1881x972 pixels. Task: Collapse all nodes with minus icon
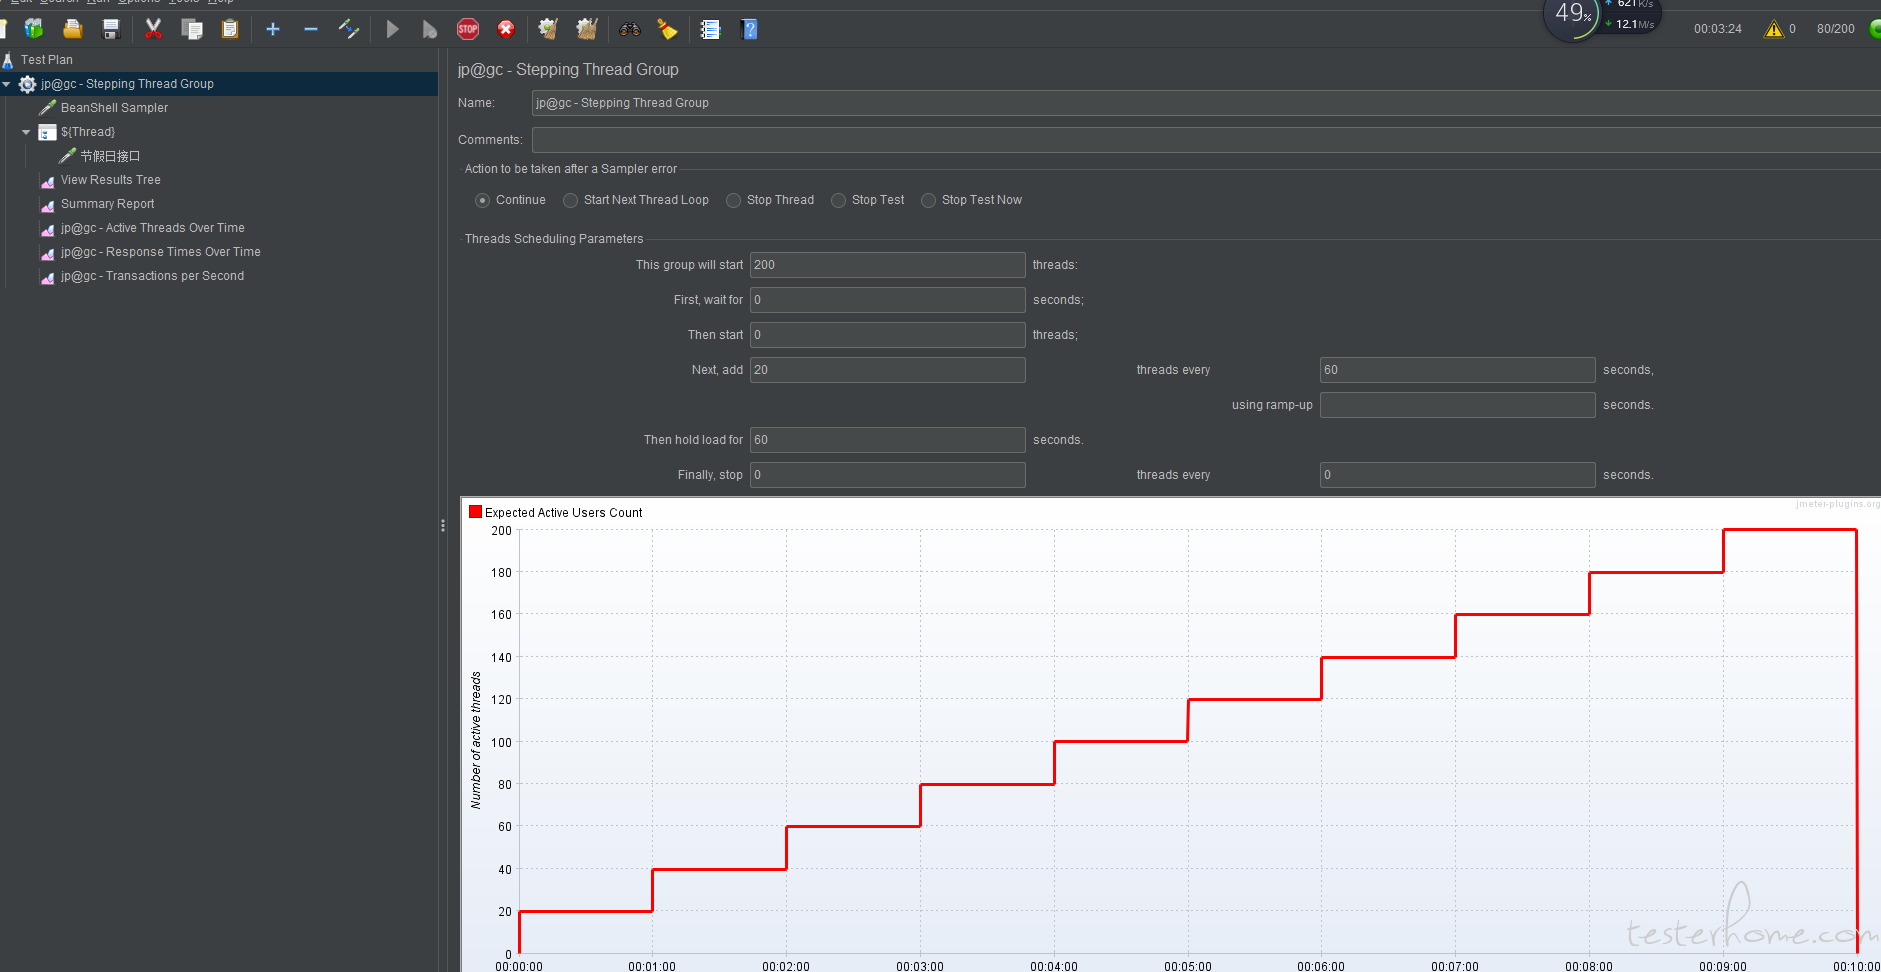click(311, 29)
